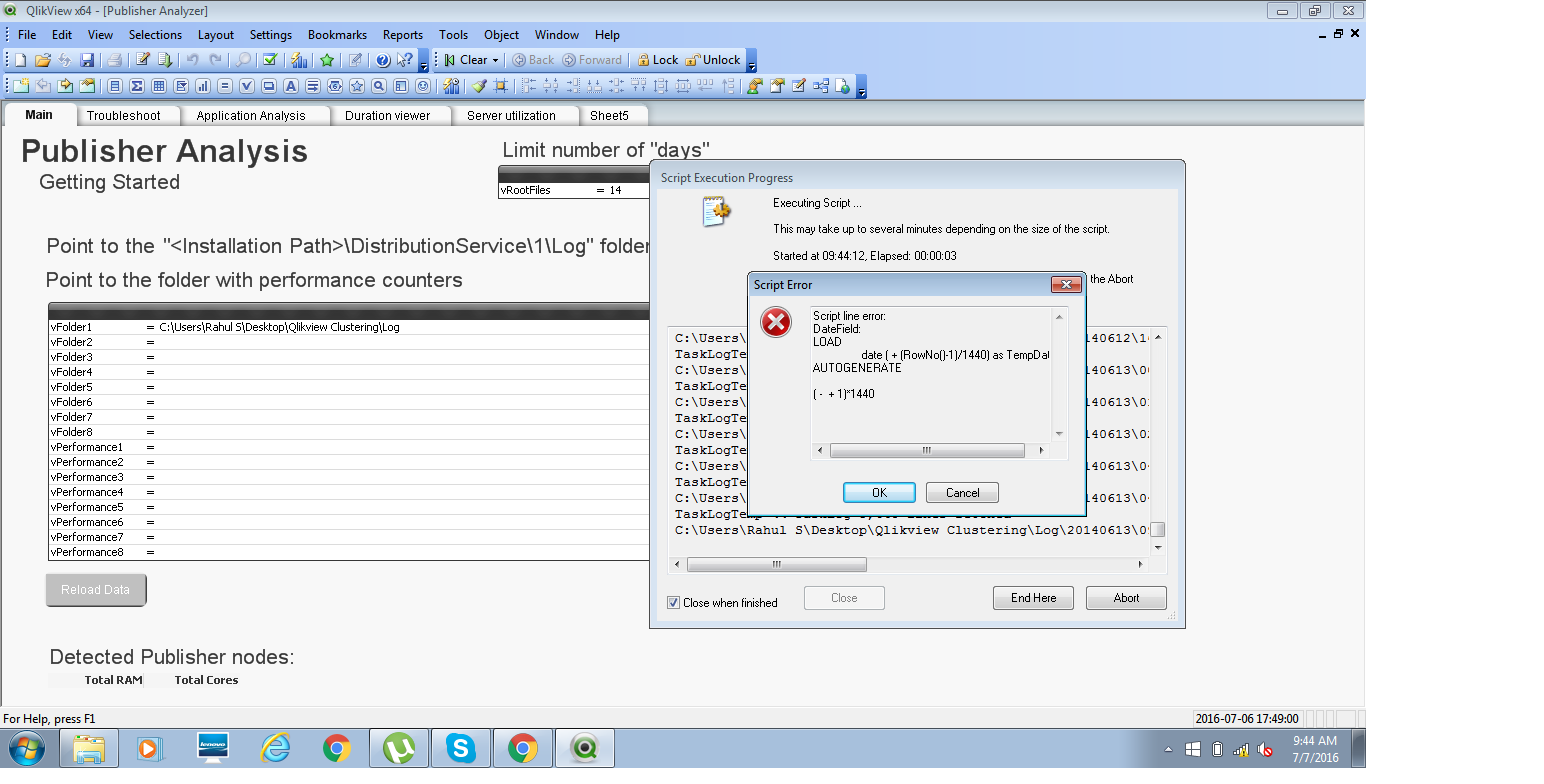Click the Save document floppy icon
The height and width of the screenshot is (784, 1544).
[87, 60]
